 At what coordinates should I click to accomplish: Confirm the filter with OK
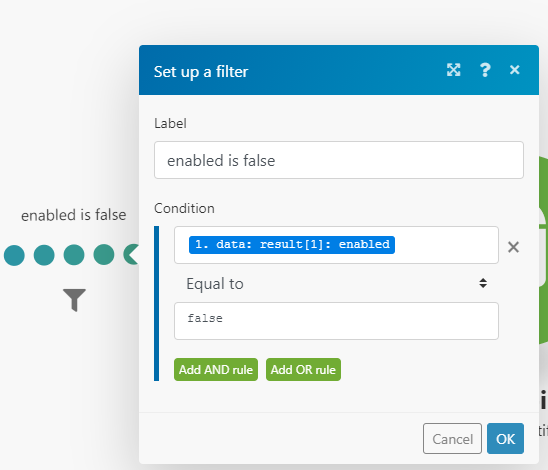click(505, 439)
